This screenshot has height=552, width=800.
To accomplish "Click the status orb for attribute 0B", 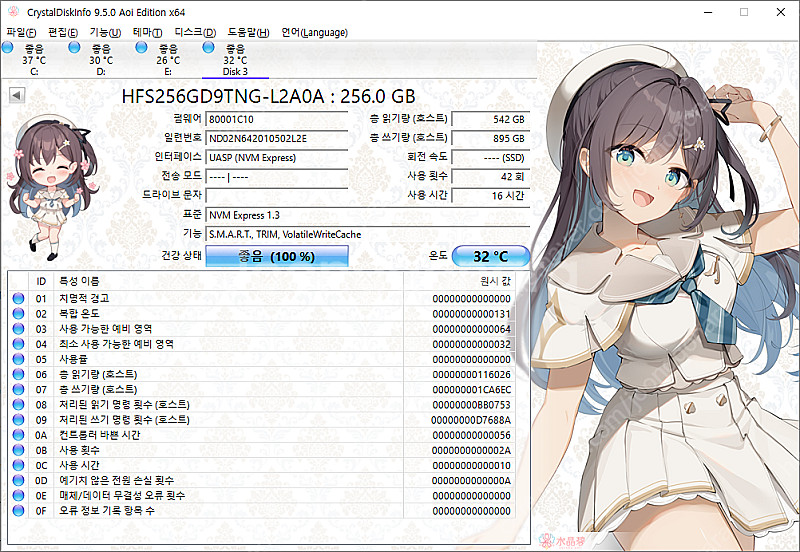I will (18, 450).
